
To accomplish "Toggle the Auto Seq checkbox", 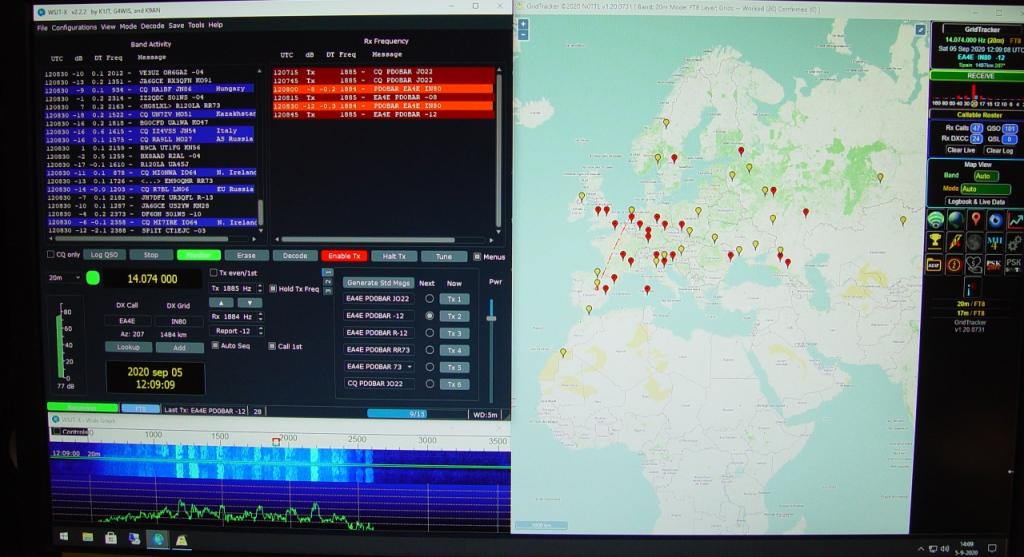I will [215, 345].
